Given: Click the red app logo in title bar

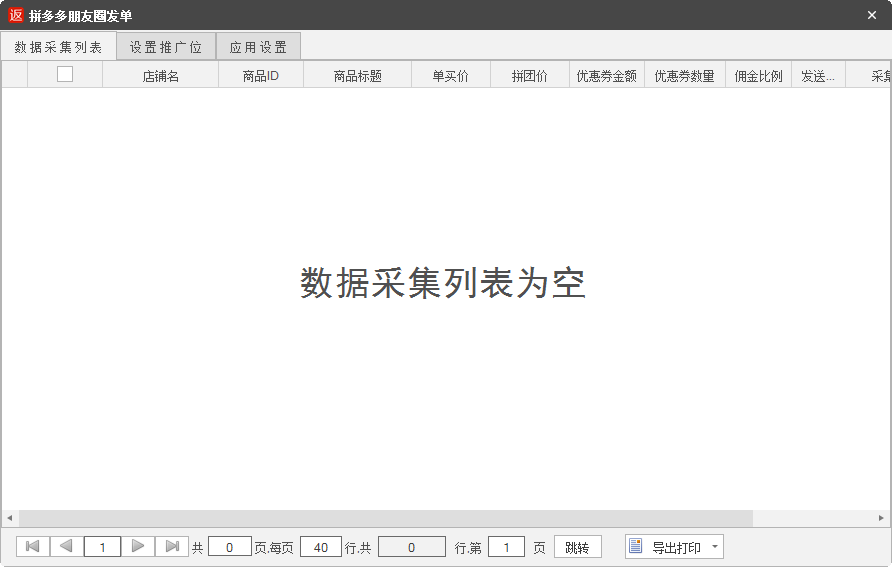Looking at the screenshot, I should click(16, 15).
